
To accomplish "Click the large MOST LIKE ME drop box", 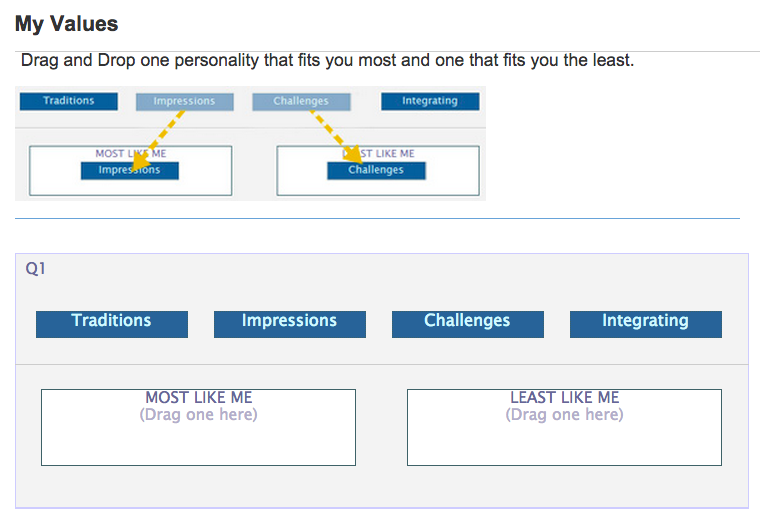I will coord(198,440).
